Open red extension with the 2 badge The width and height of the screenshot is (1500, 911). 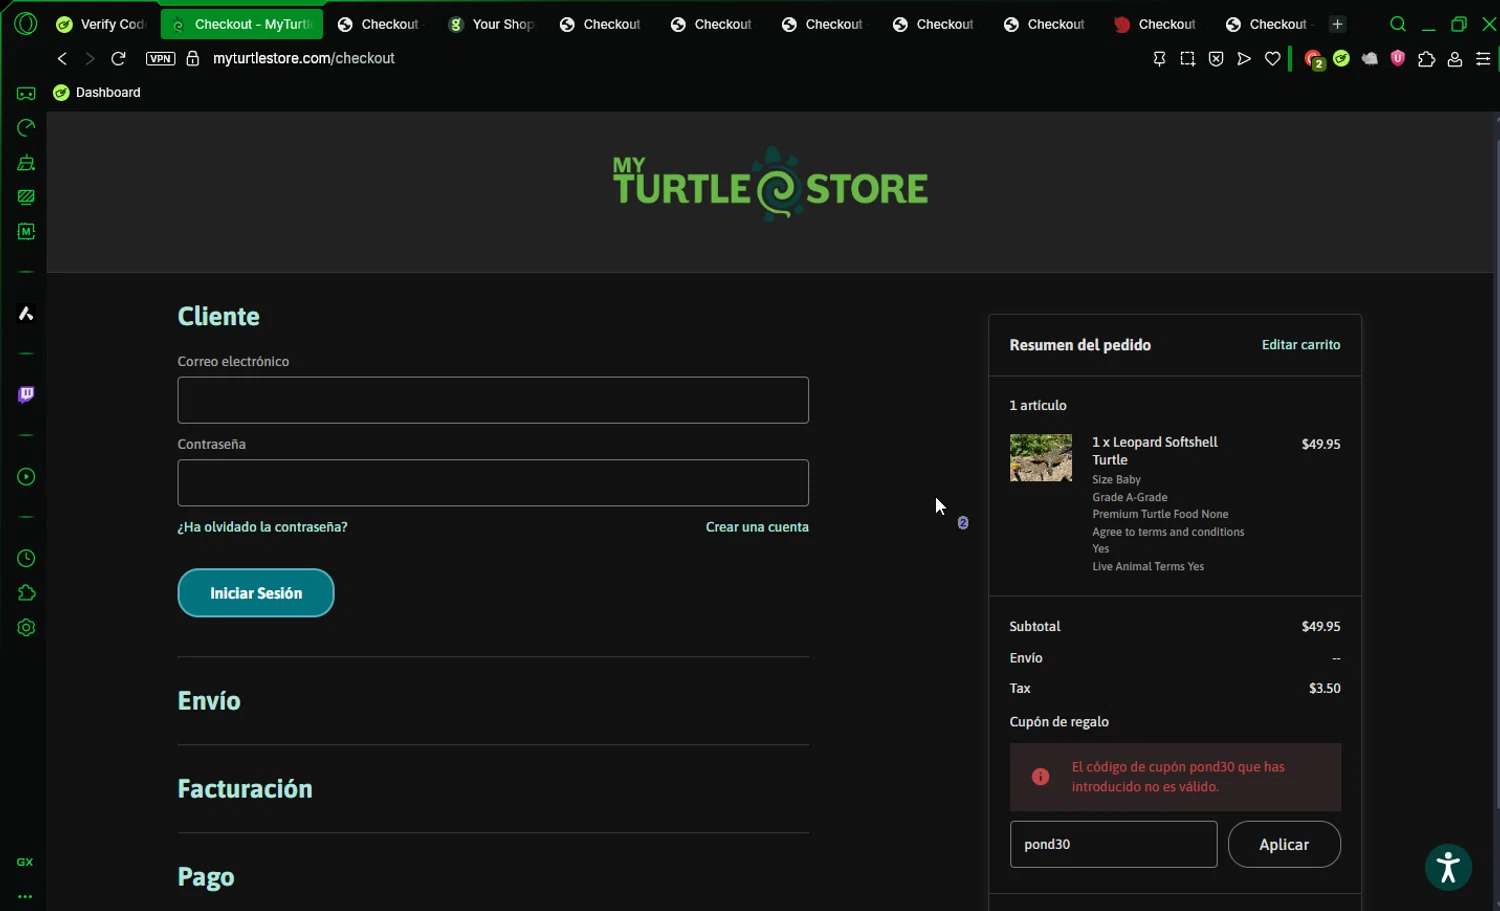1314,60
